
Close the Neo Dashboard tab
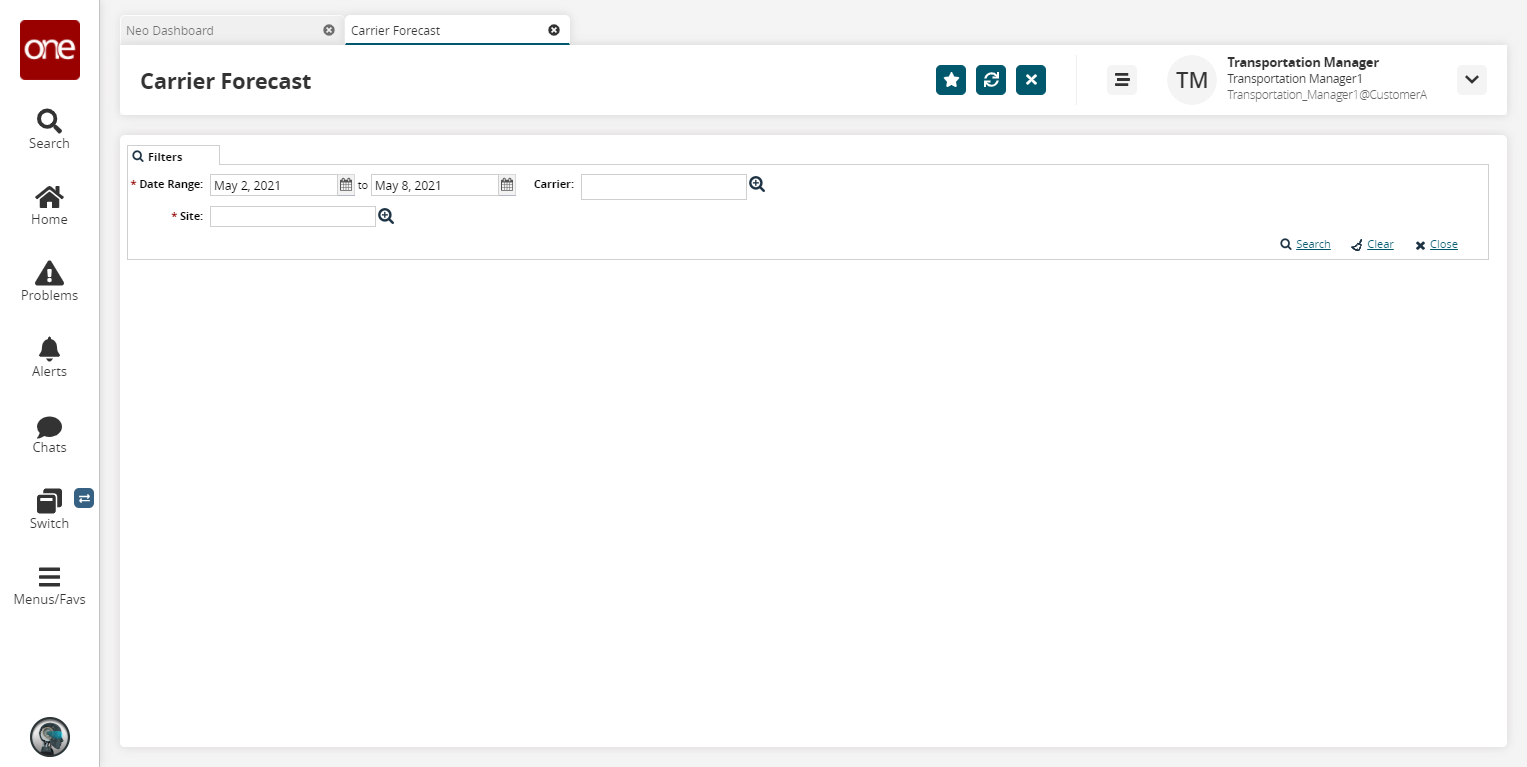pos(329,30)
